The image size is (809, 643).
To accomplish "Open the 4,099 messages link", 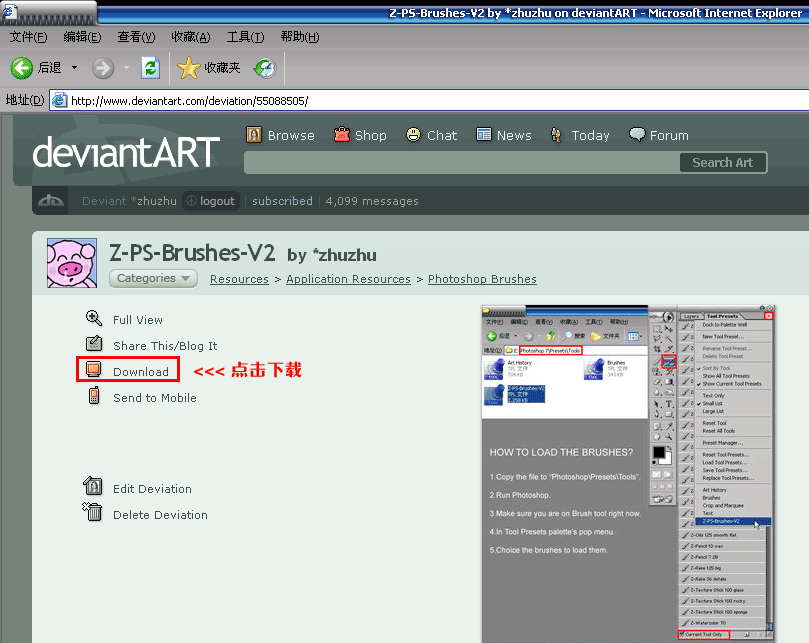I will point(372,201).
